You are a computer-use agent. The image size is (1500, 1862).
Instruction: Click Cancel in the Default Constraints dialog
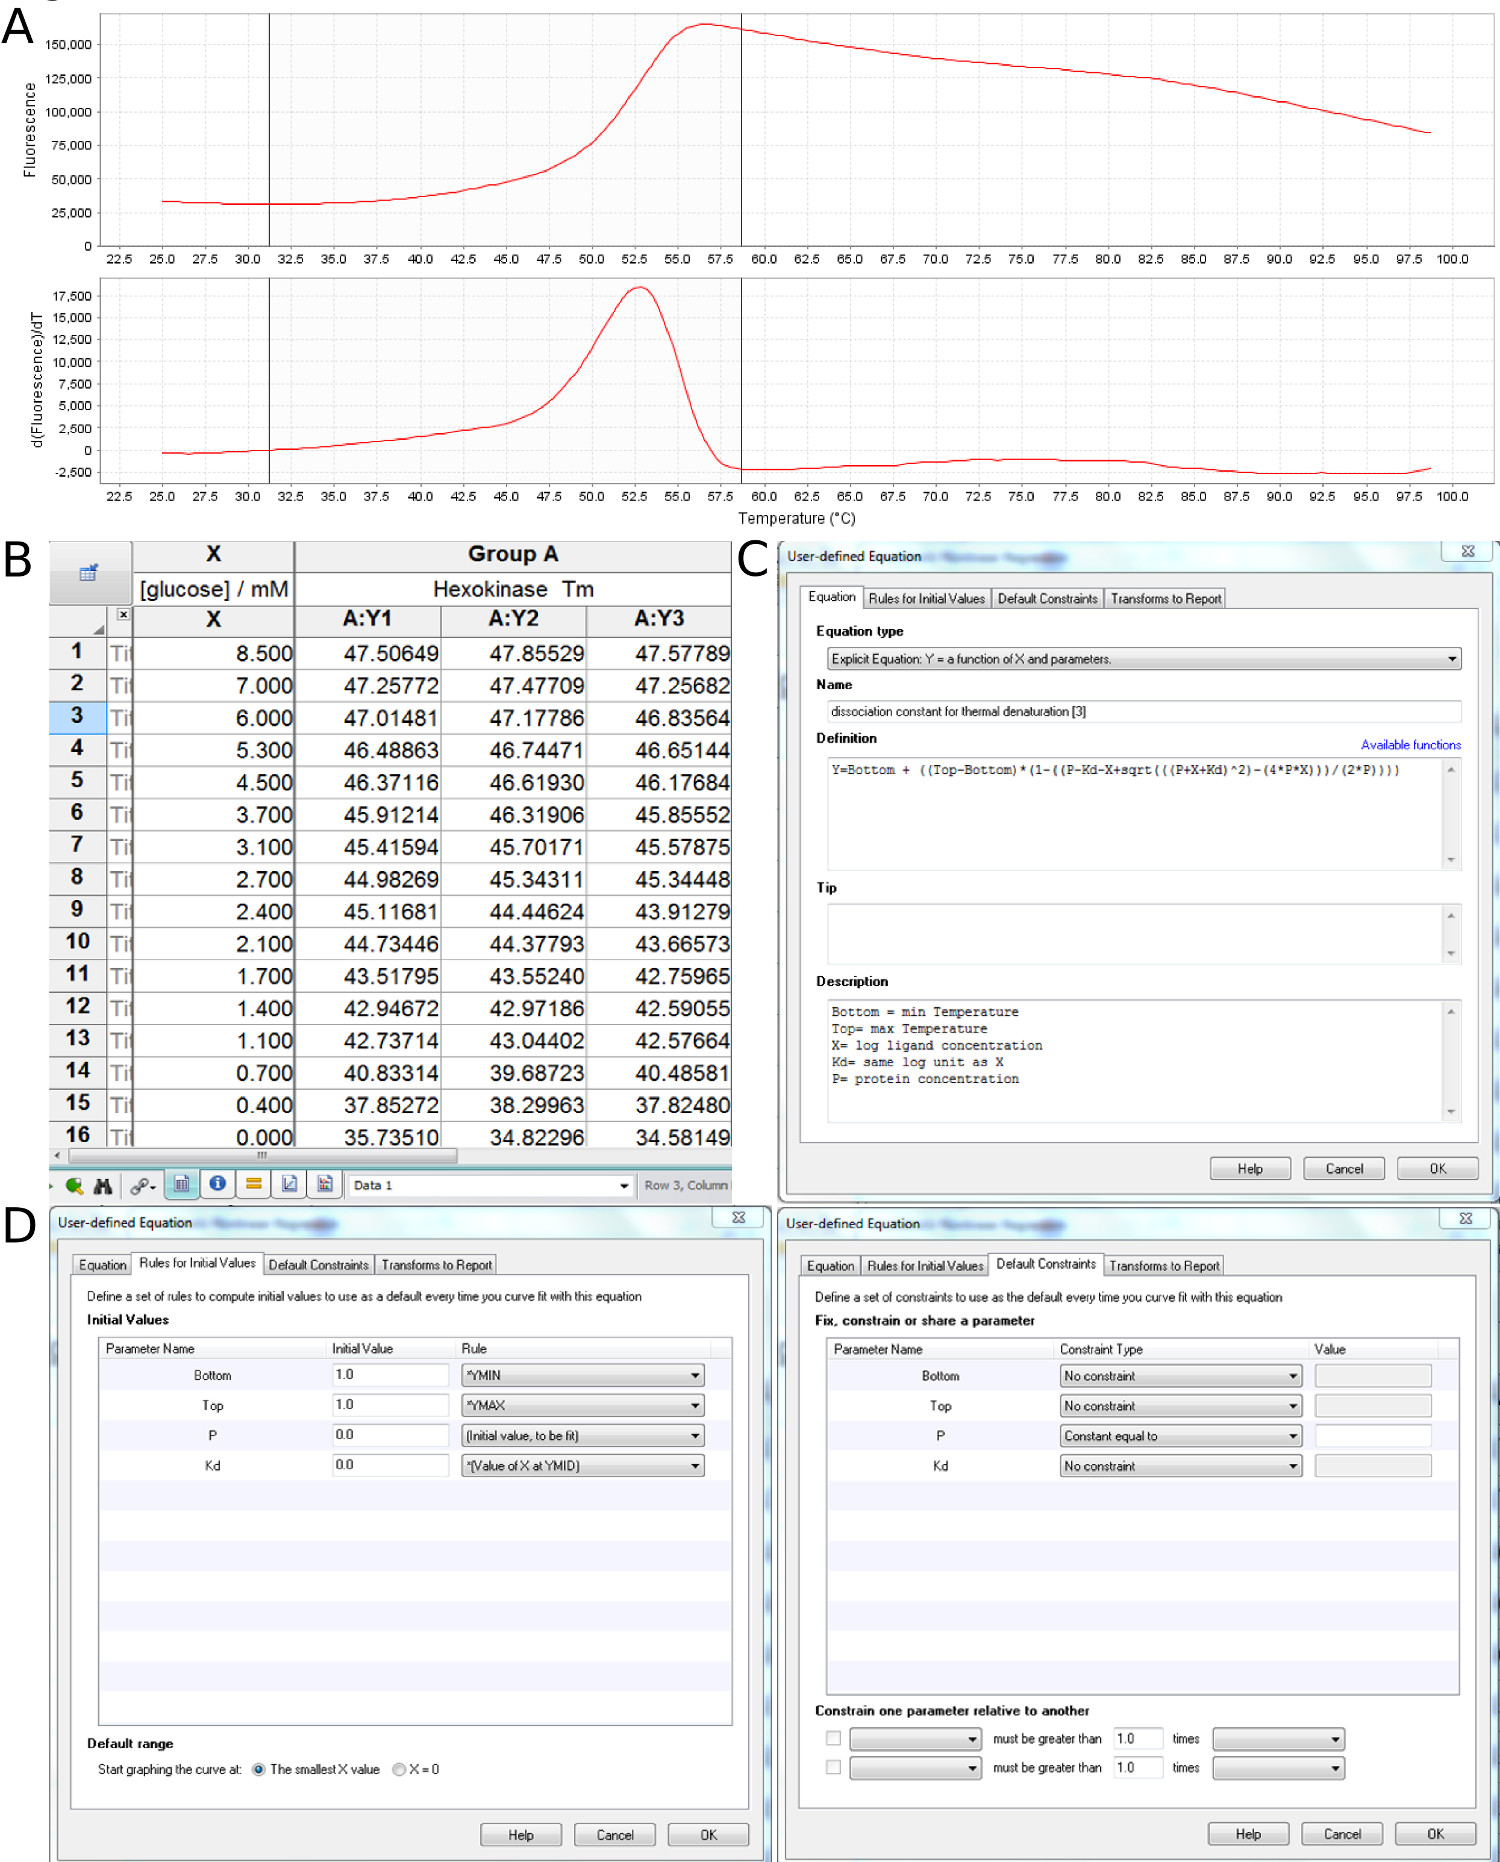coord(1342,1834)
